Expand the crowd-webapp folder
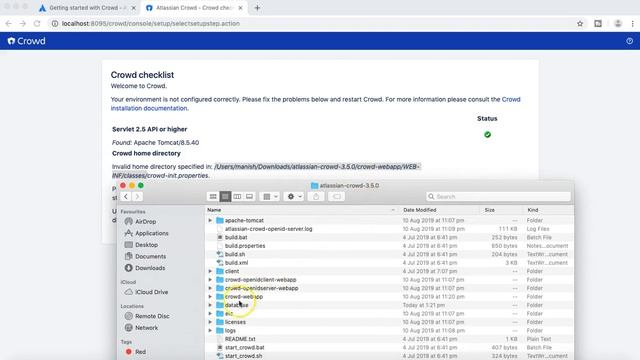The height and width of the screenshot is (360, 640). [210, 297]
